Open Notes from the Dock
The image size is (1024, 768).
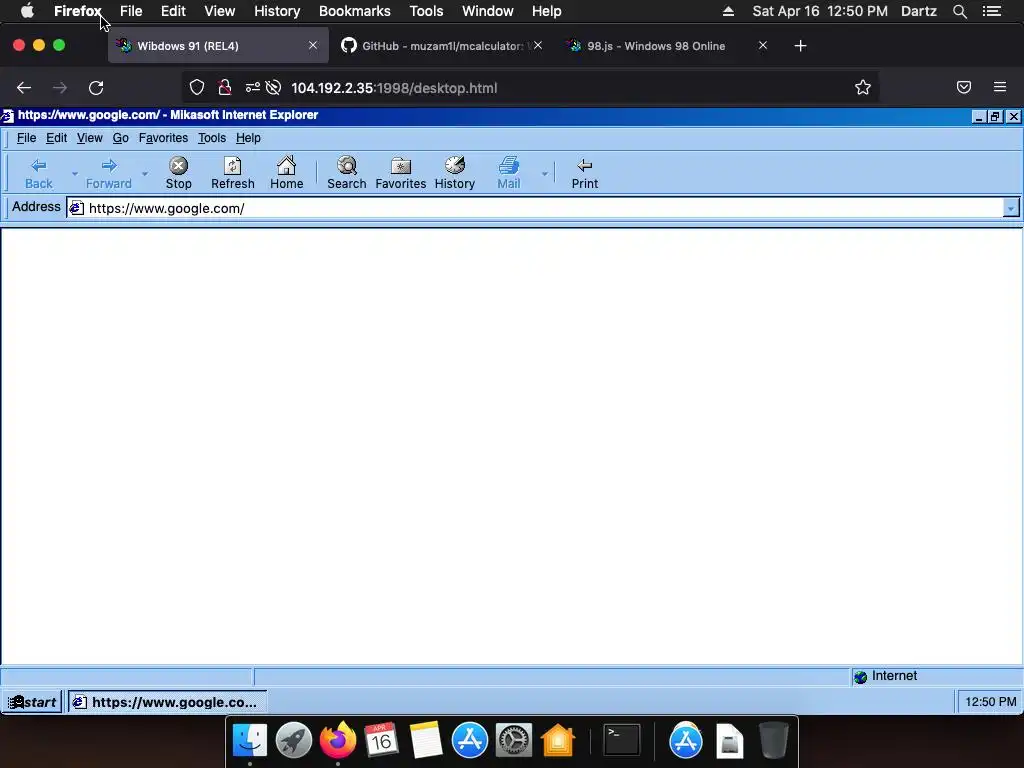pyautogui.click(x=426, y=741)
